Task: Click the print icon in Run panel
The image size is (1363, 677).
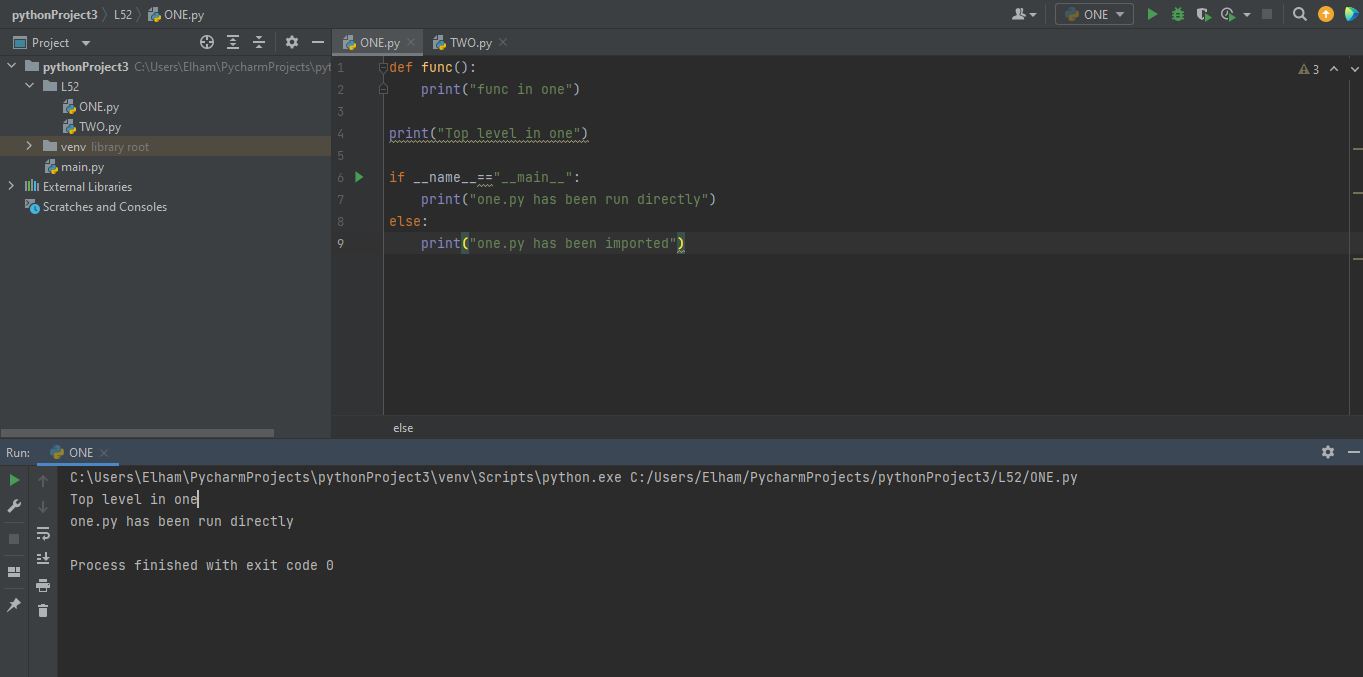Action: point(43,585)
